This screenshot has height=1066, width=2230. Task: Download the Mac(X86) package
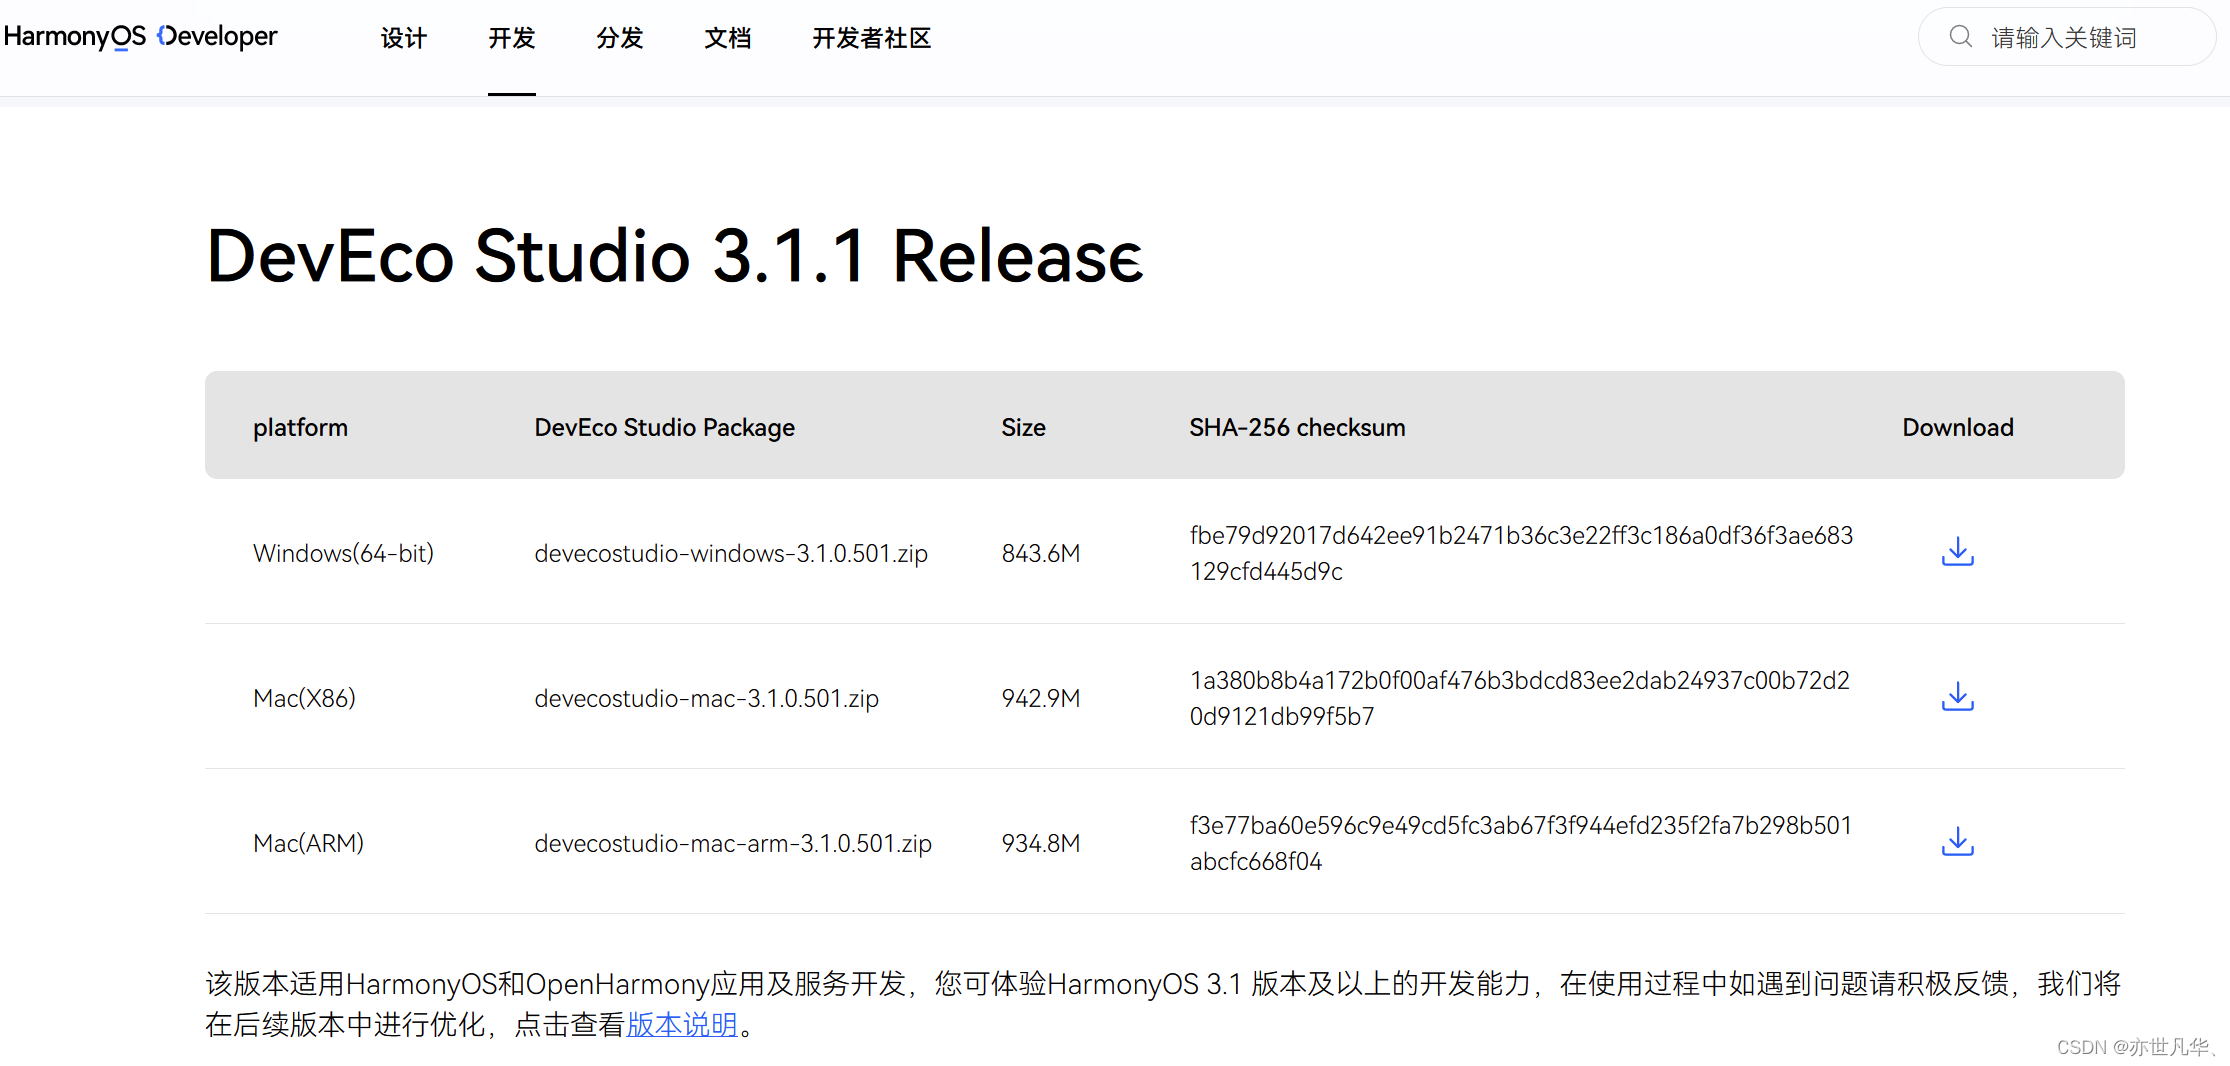[x=1957, y=697]
